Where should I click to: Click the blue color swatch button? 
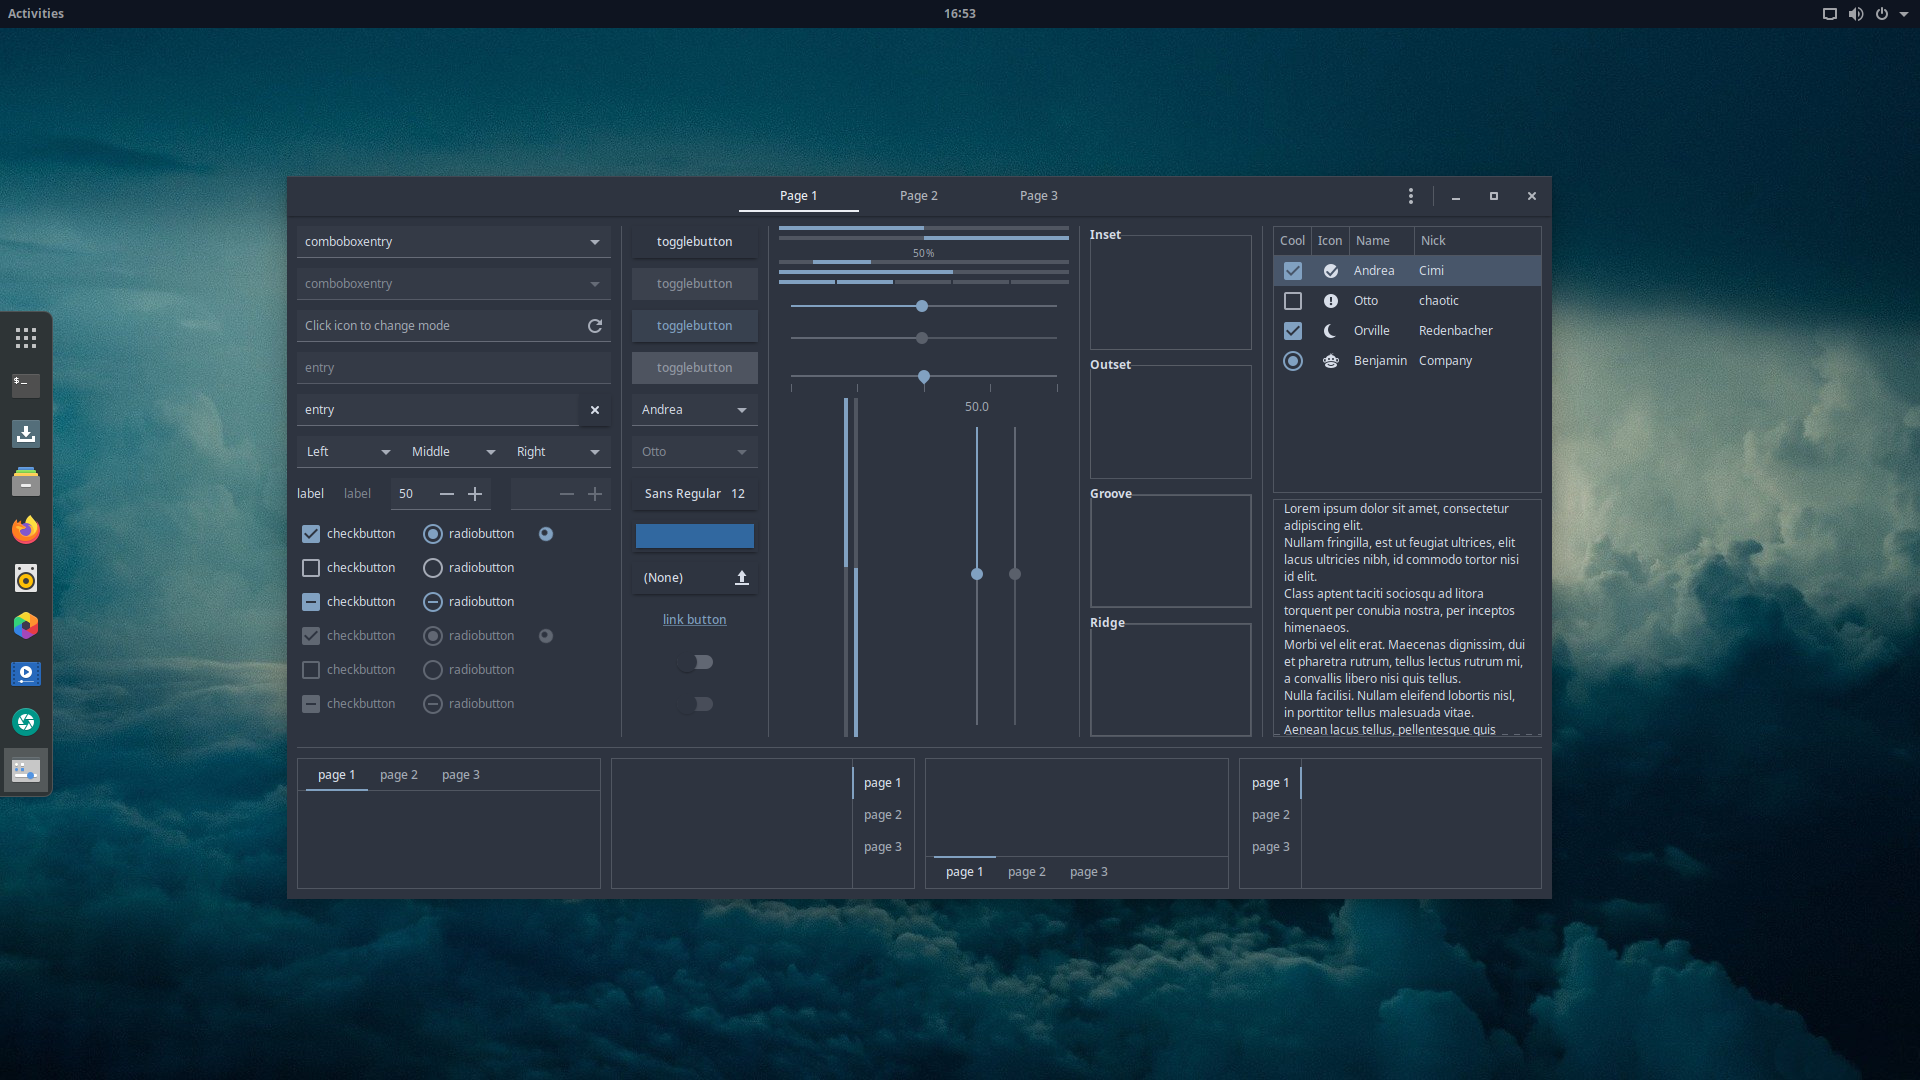tap(694, 536)
